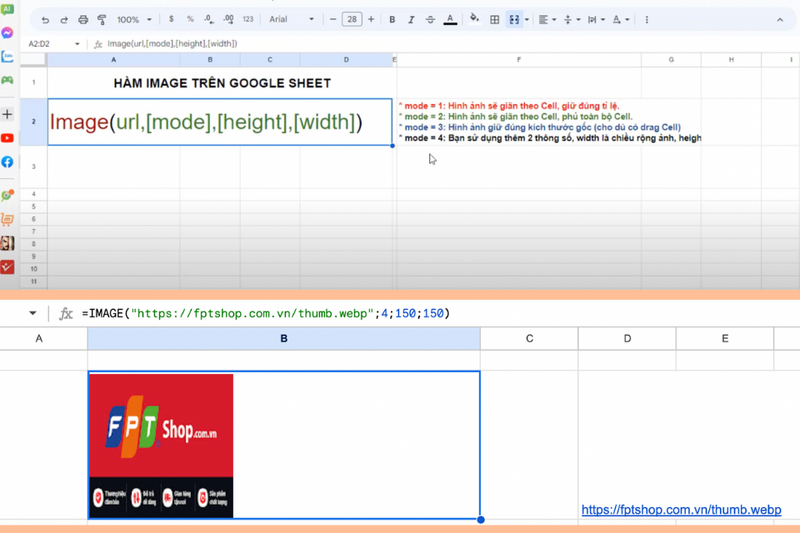Select column F header in upper sheet
The height and width of the screenshot is (533, 800).
coord(519,60)
